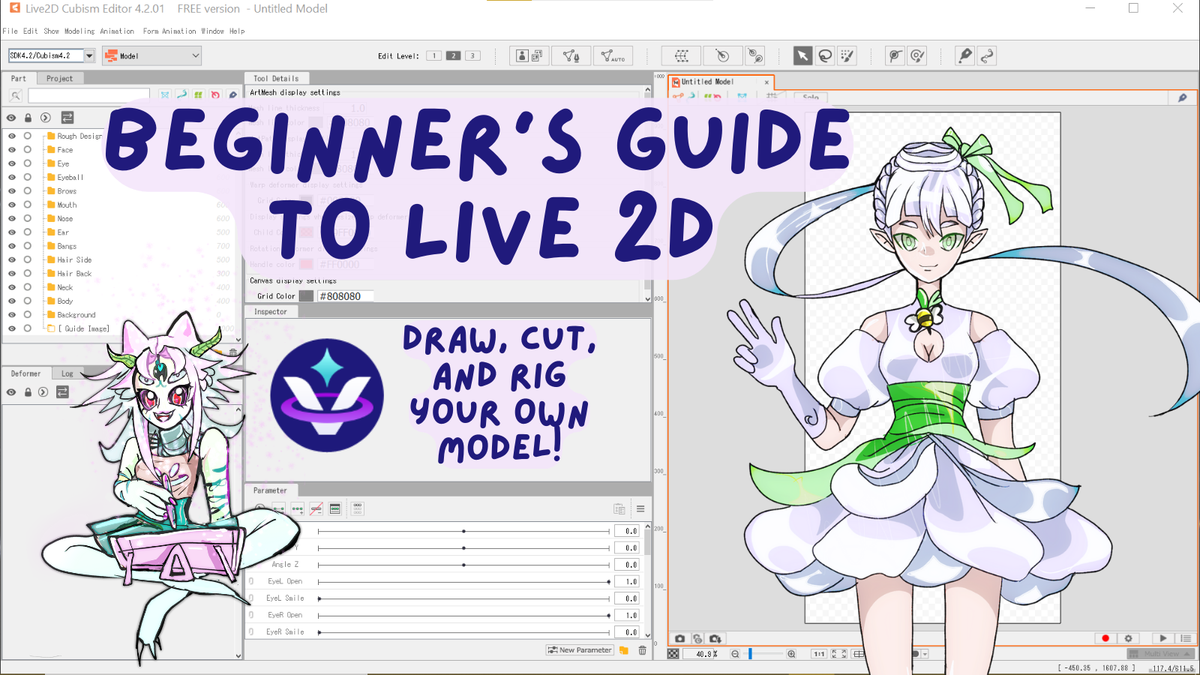
Task: Click the Solo button
Action: (x=810, y=97)
